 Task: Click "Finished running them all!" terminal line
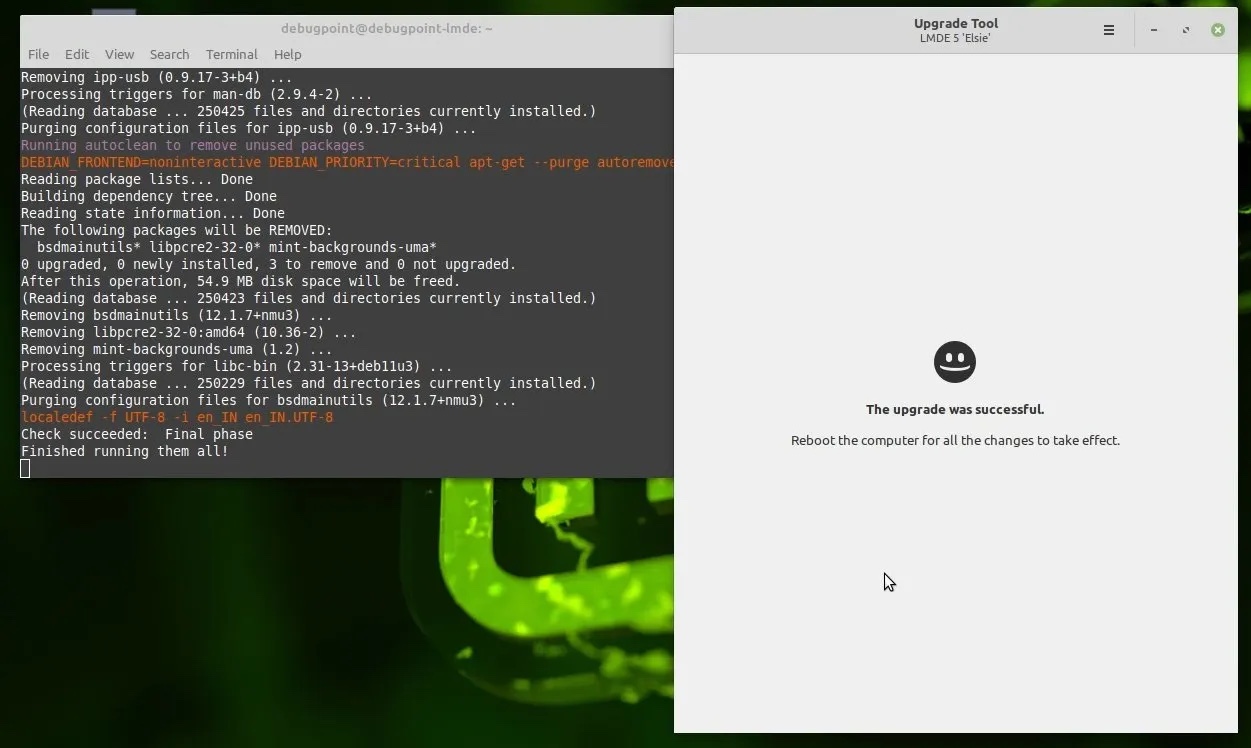tap(125, 451)
